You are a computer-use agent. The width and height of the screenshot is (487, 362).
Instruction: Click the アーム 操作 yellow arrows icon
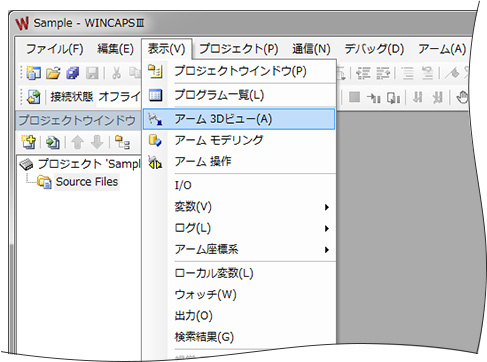[155, 162]
